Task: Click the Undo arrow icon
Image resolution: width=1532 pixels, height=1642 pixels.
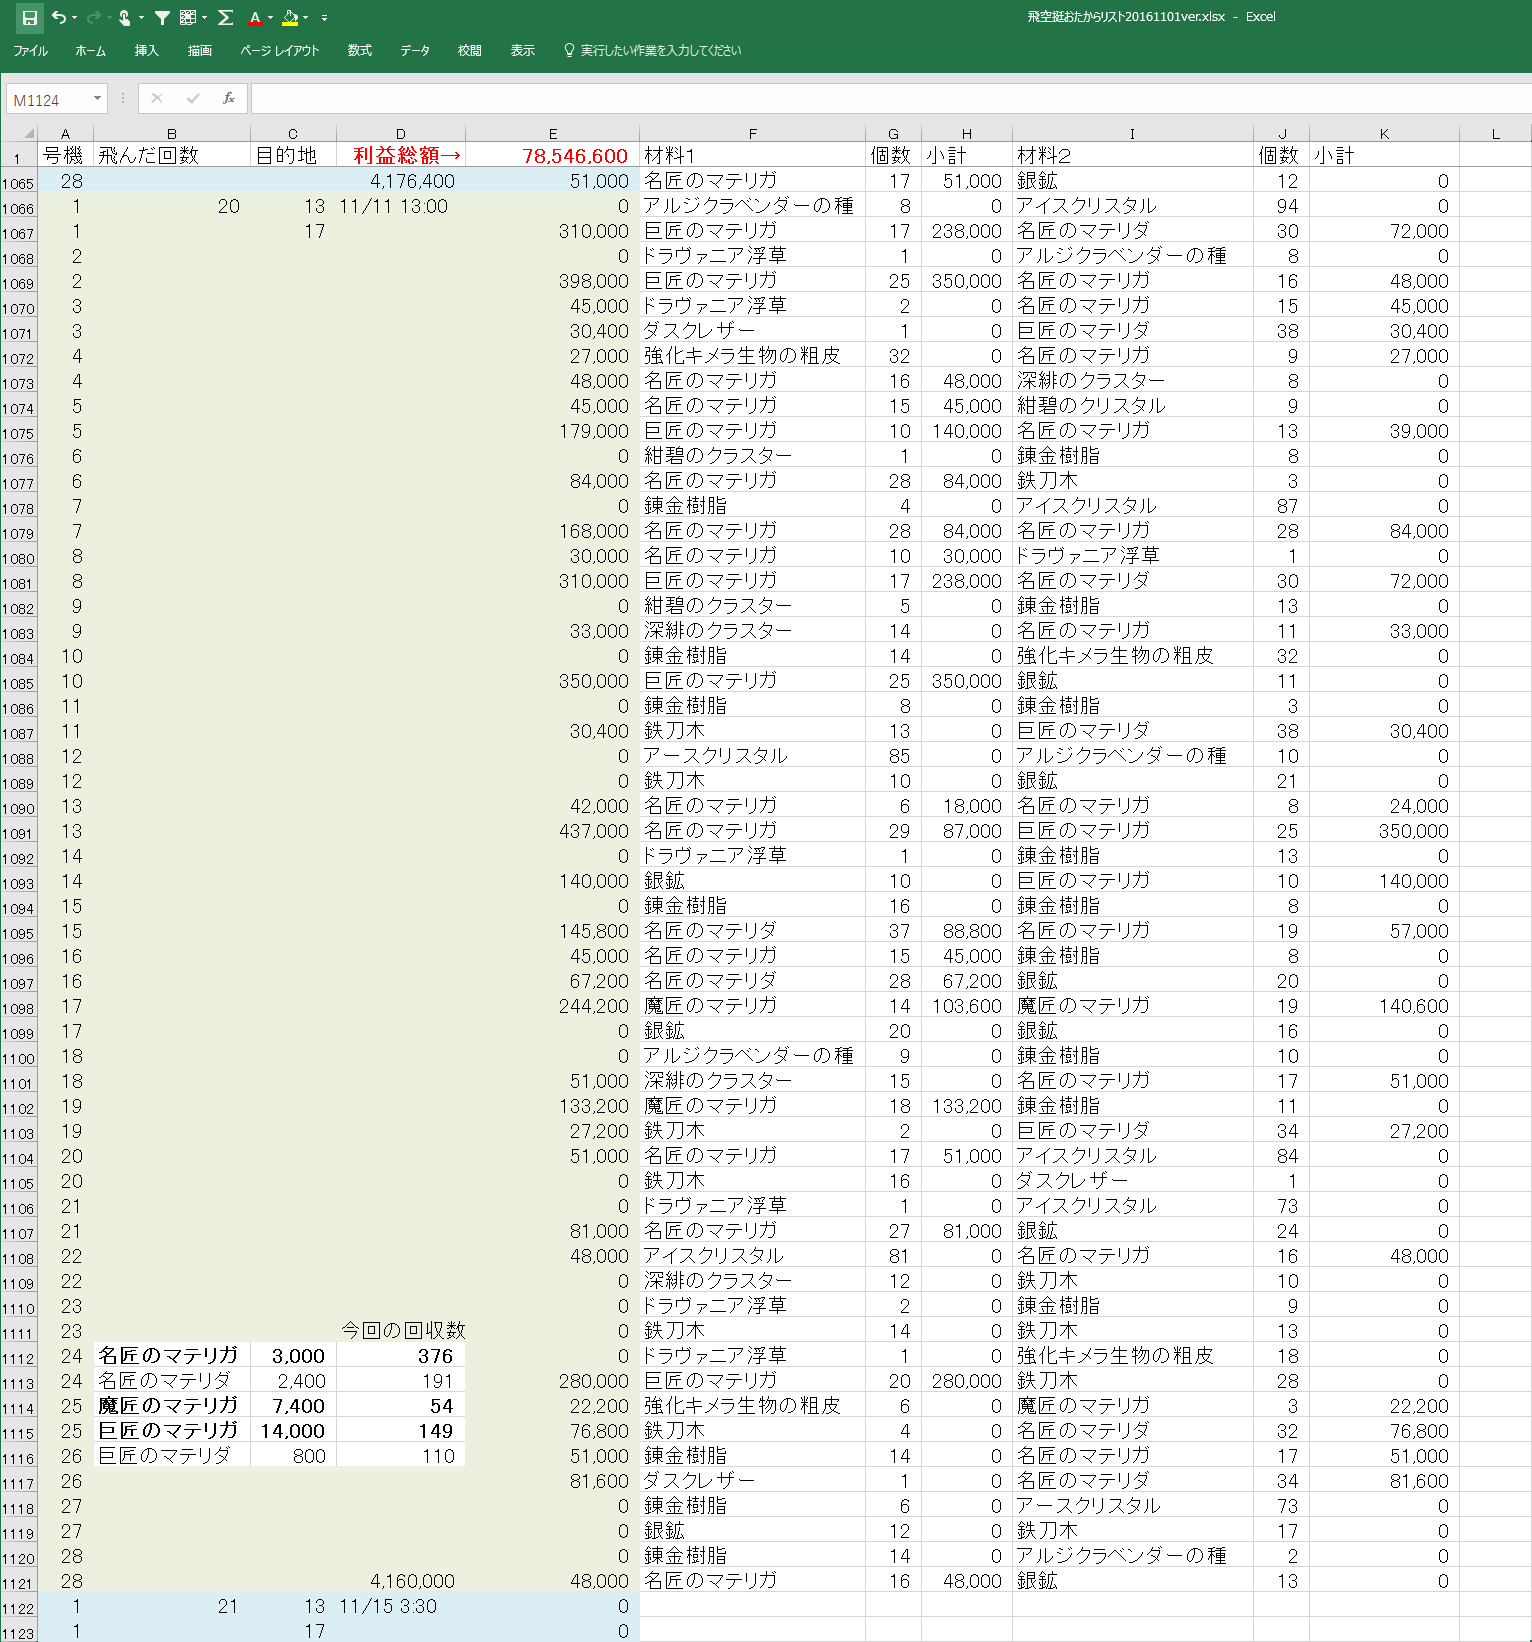Action: pos(59,17)
